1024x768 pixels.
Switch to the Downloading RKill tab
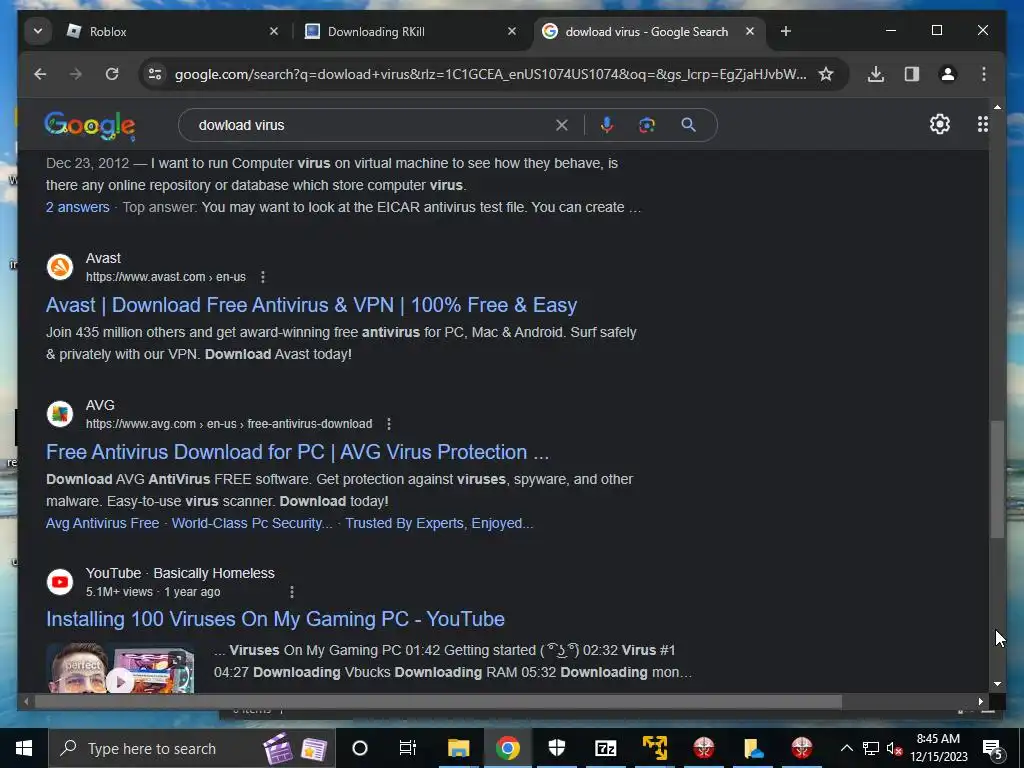[x=410, y=31]
